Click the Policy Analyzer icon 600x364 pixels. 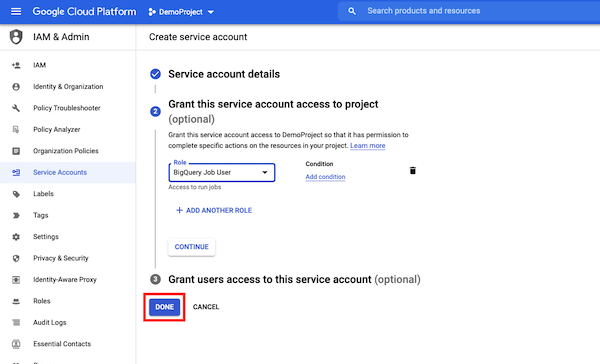(16, 129)
